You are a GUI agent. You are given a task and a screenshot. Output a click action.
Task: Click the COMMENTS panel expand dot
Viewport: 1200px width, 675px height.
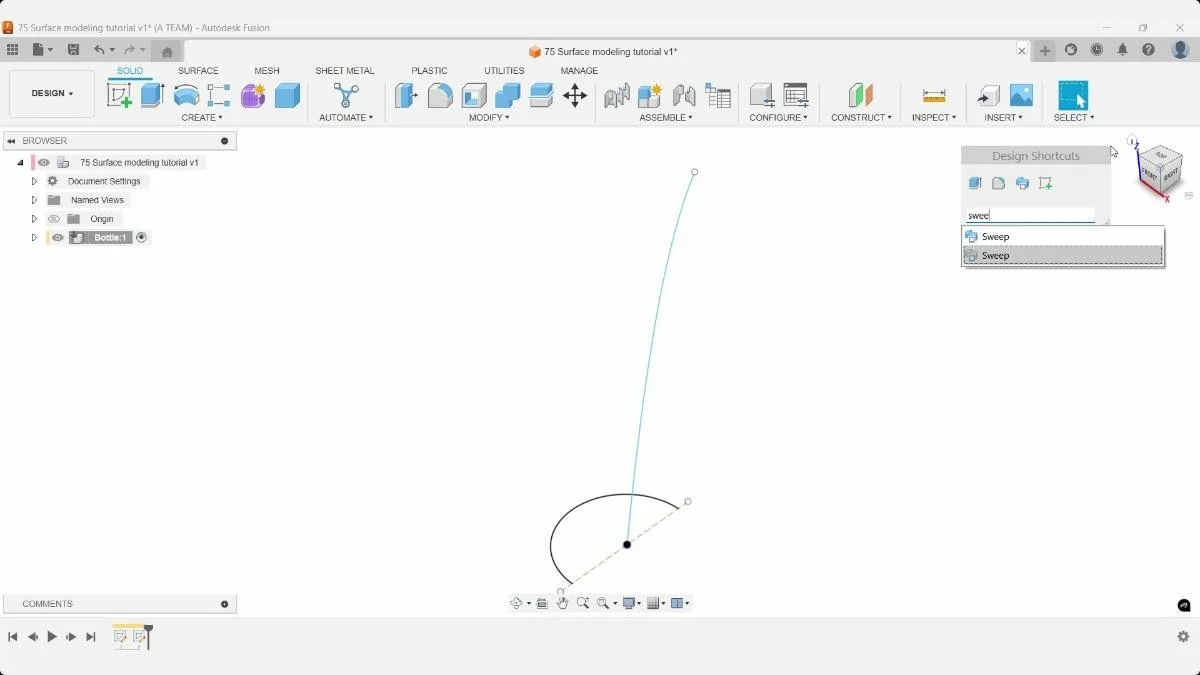224,604
